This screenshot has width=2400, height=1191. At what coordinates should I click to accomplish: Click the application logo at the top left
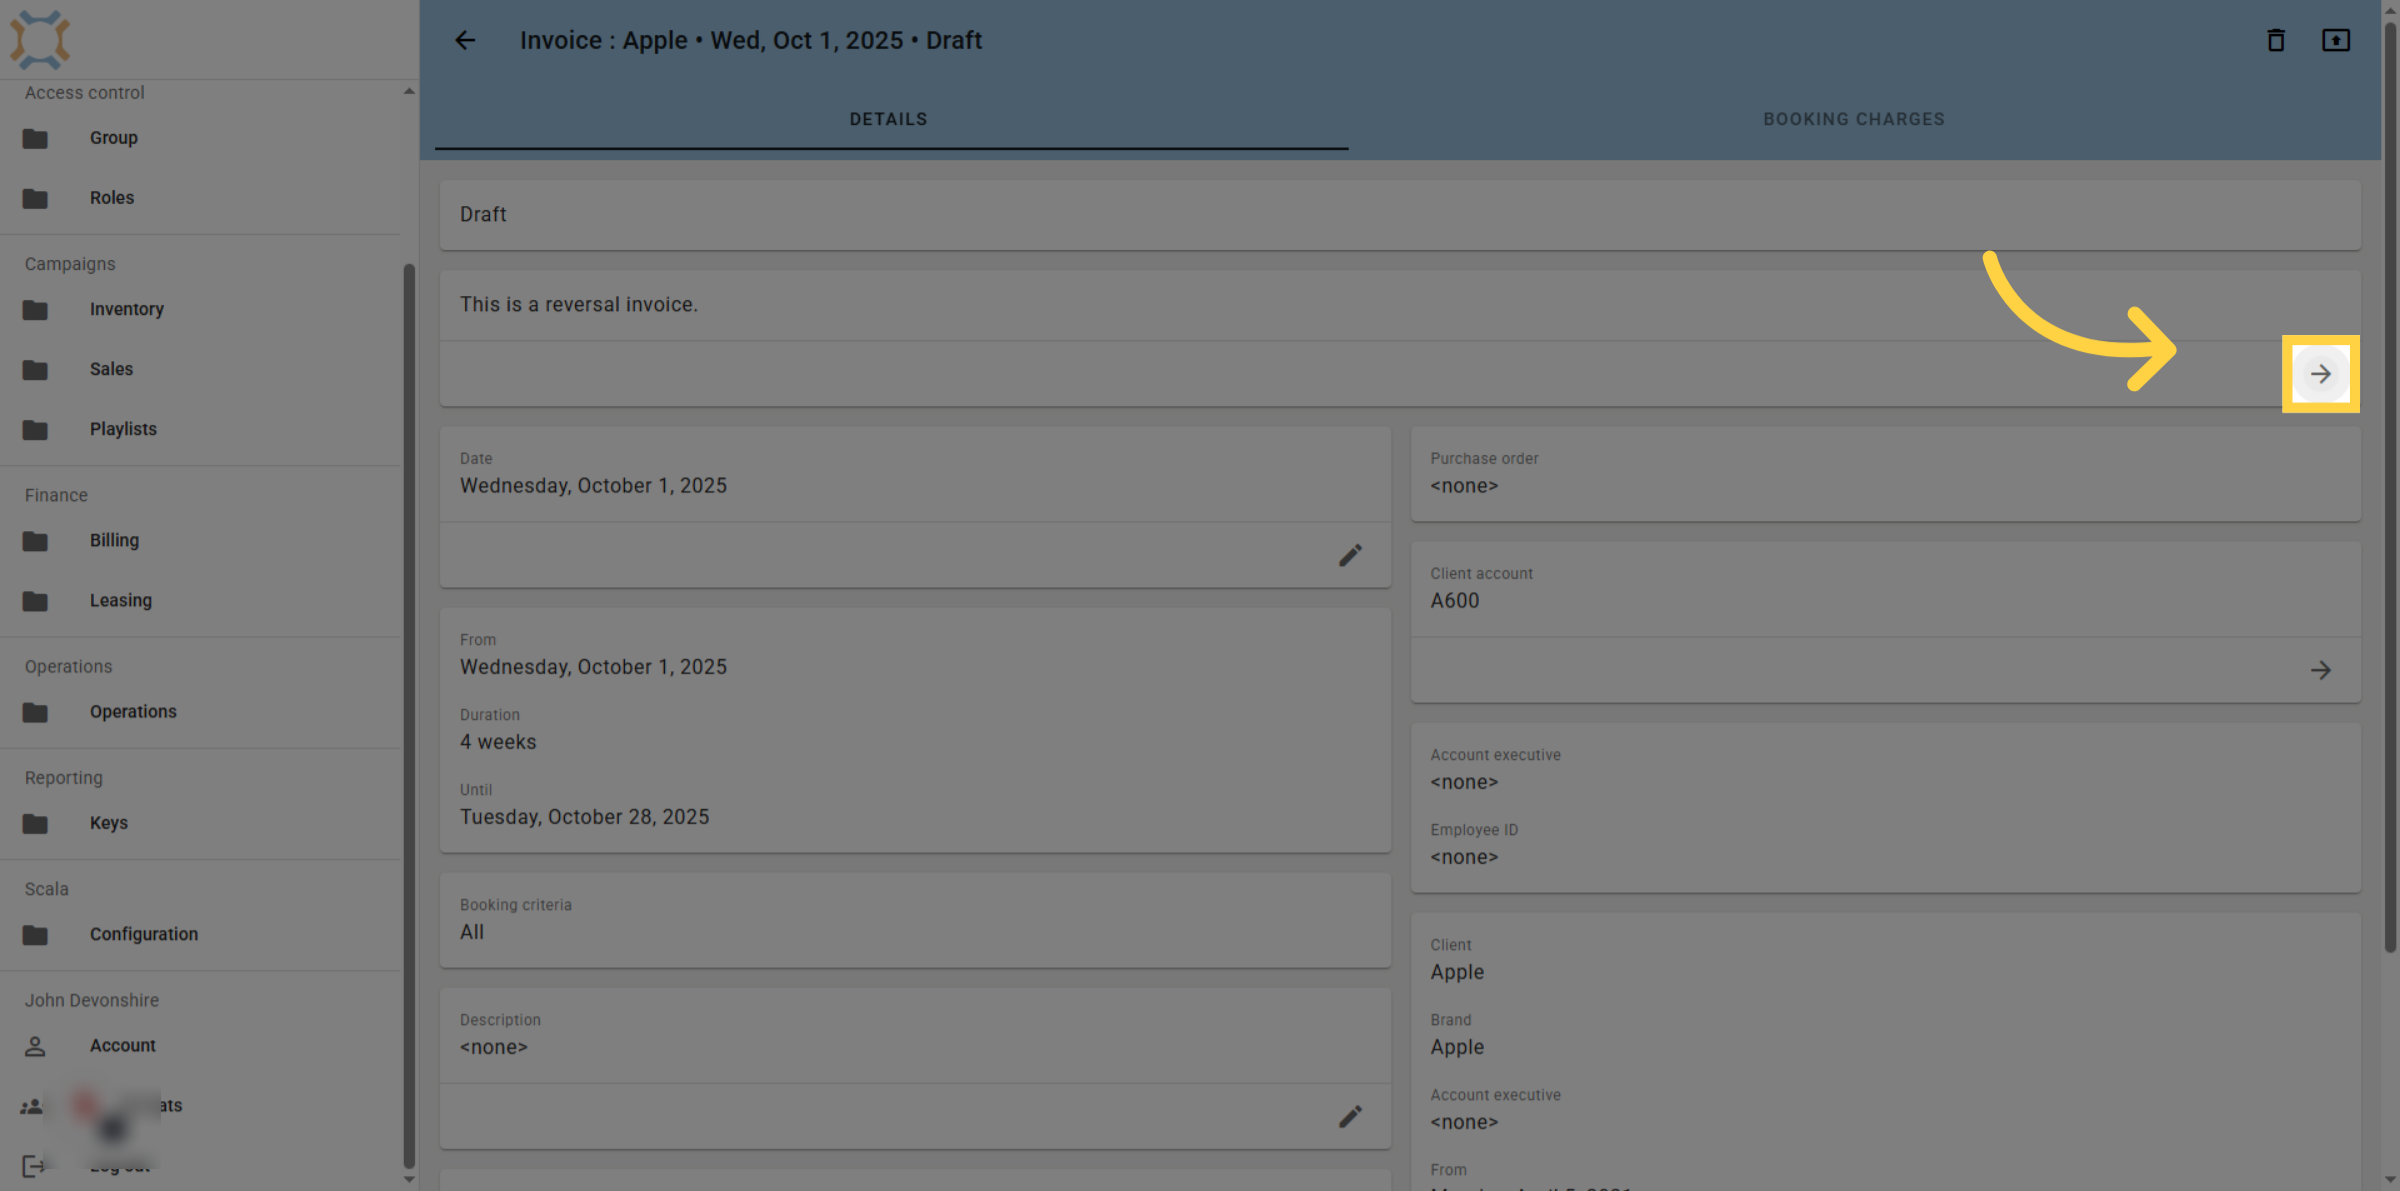40,39
